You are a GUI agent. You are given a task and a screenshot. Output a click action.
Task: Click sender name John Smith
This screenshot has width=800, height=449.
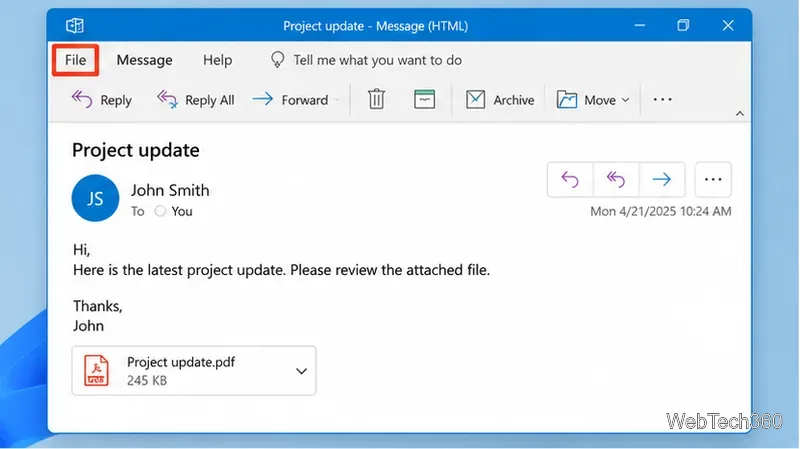point(170,190)
